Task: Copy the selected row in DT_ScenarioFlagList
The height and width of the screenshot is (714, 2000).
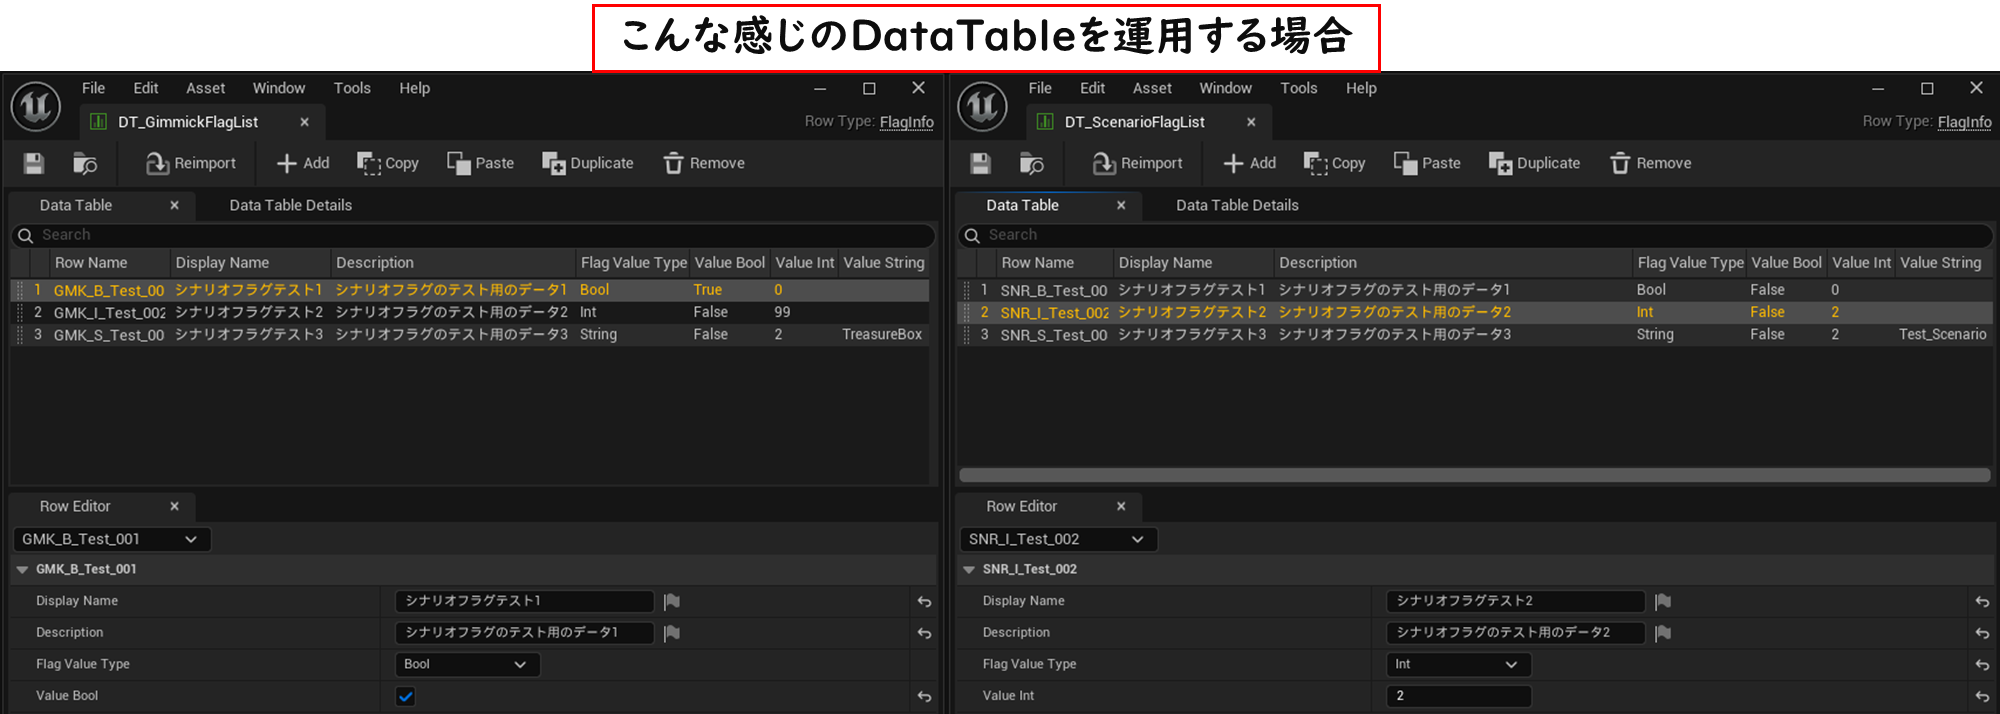Action: click(x=1335, y=163)
